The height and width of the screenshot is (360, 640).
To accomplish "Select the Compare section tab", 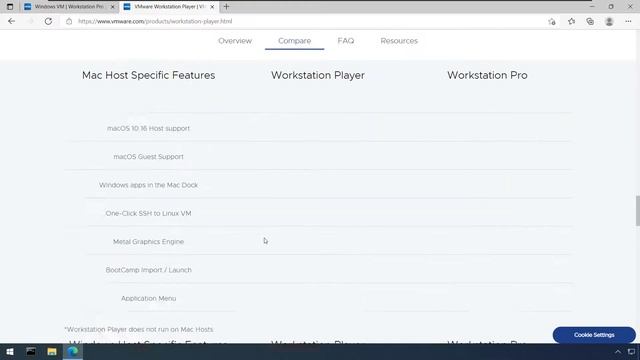I will (294, 41).
